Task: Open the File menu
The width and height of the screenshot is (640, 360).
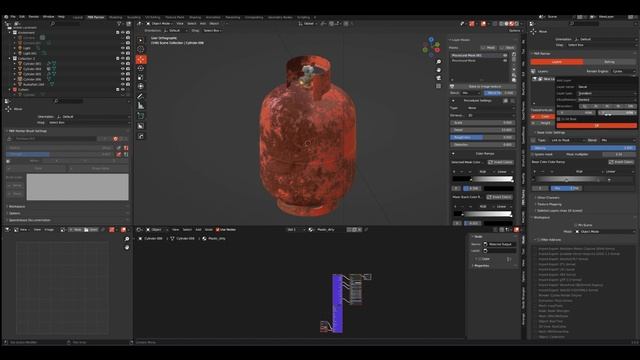Action: tap(13, 17)
